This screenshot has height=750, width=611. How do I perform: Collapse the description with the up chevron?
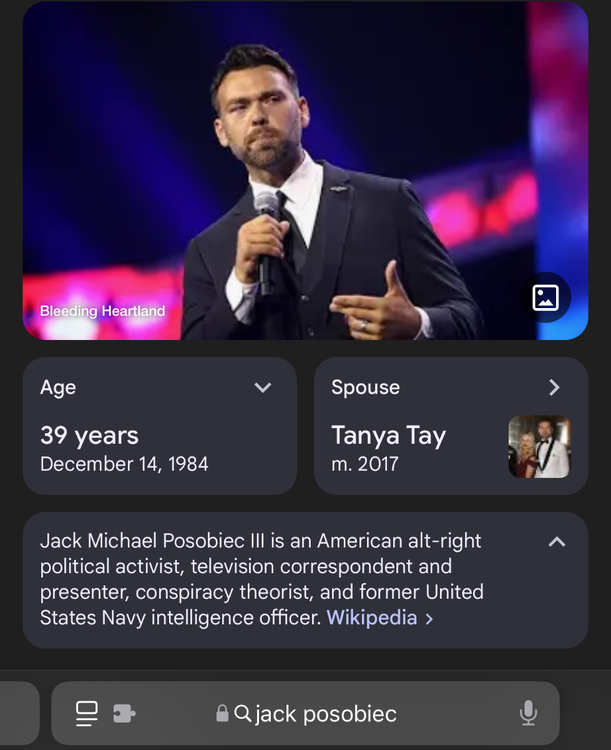point(557,542)
